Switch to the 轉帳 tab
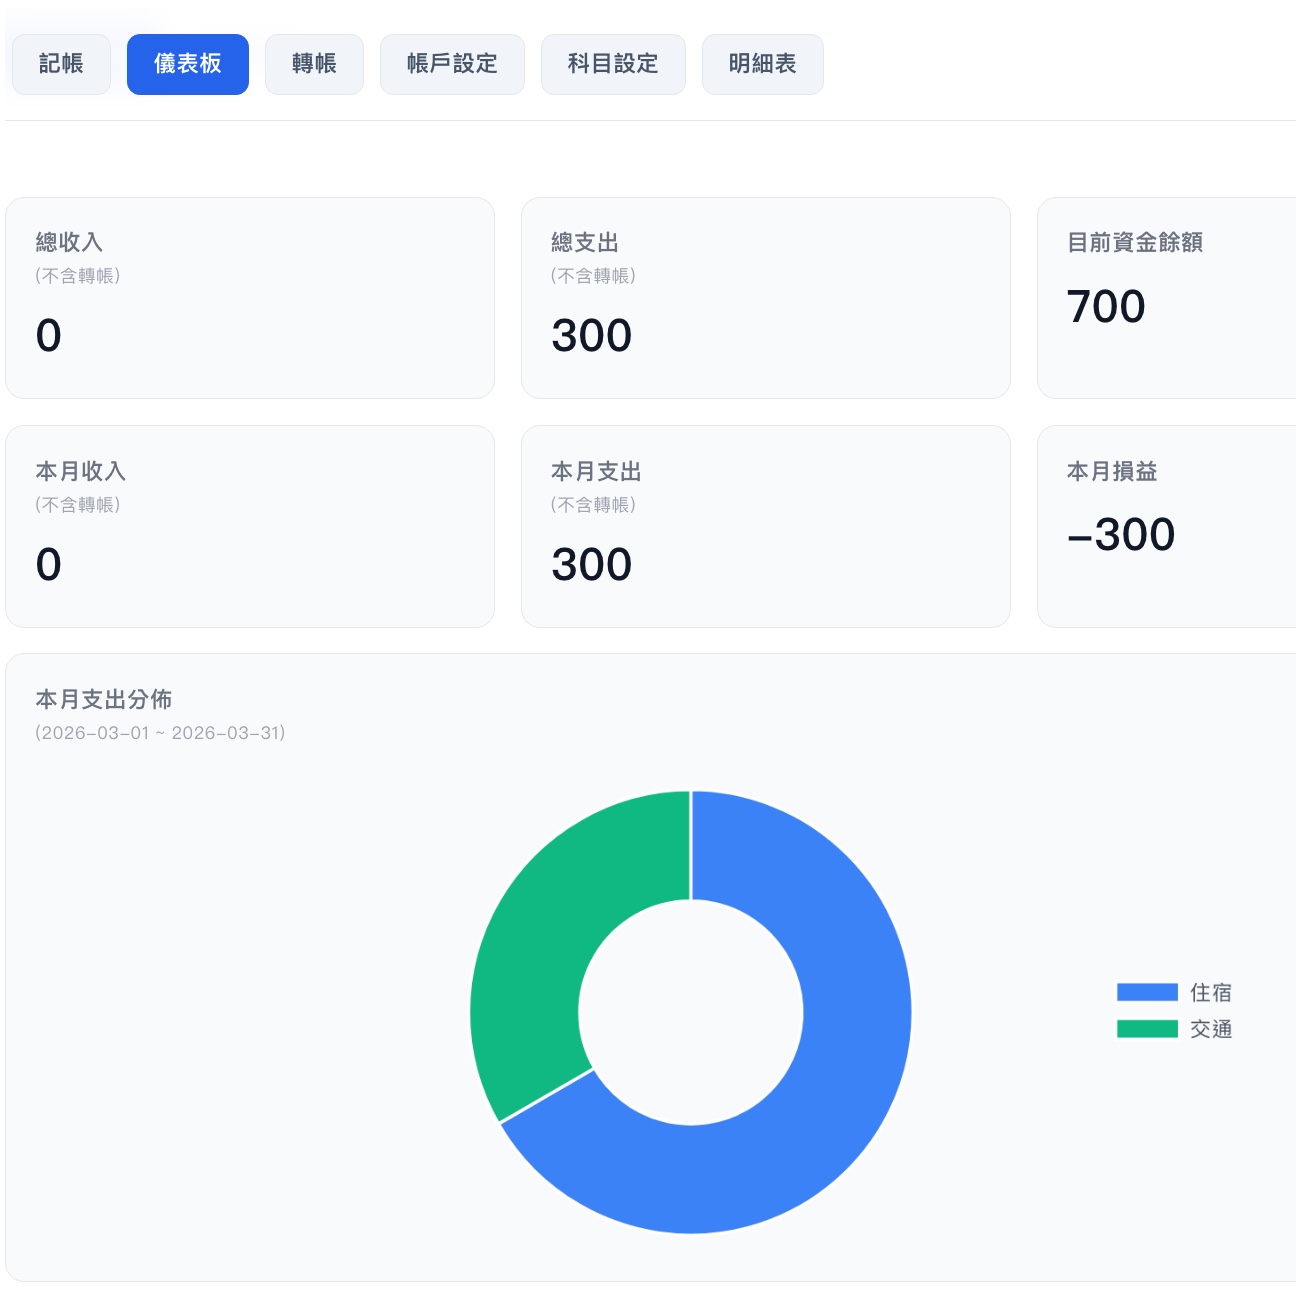The width and height of the screenshot is (1296, 1296). tap(314, 64)
